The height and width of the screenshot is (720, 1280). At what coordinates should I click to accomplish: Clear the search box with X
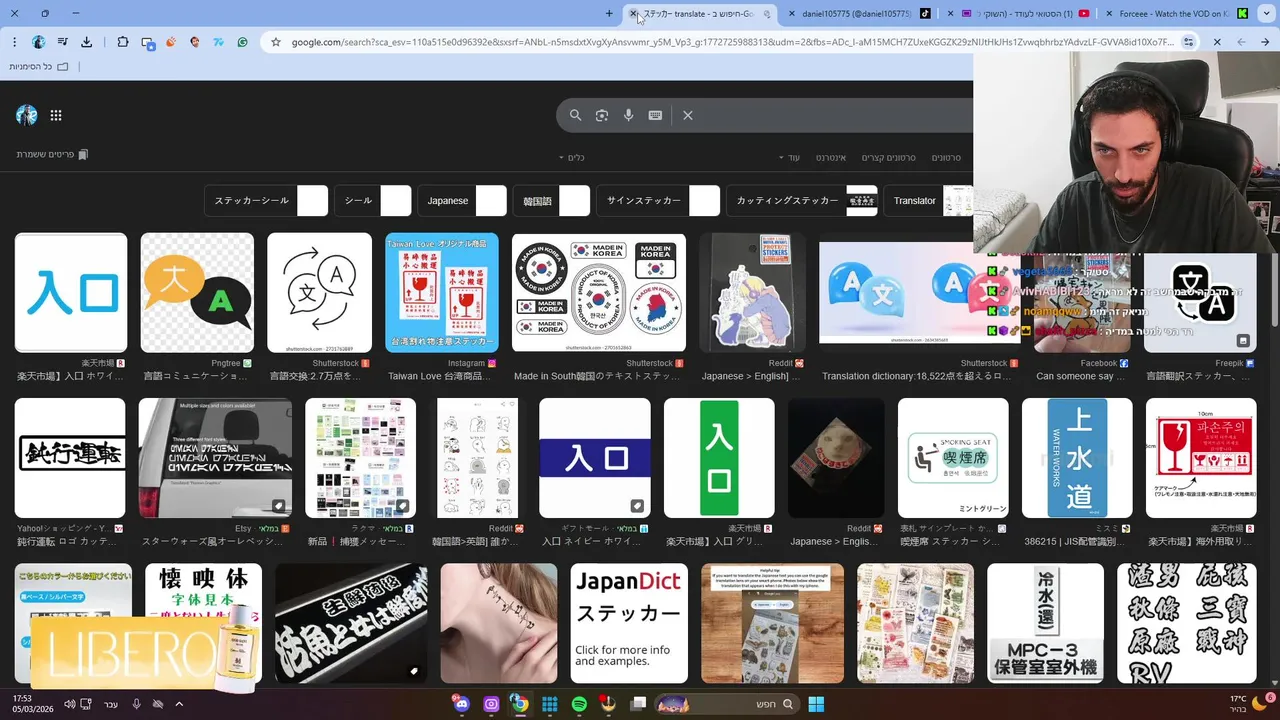coord(688,115)
